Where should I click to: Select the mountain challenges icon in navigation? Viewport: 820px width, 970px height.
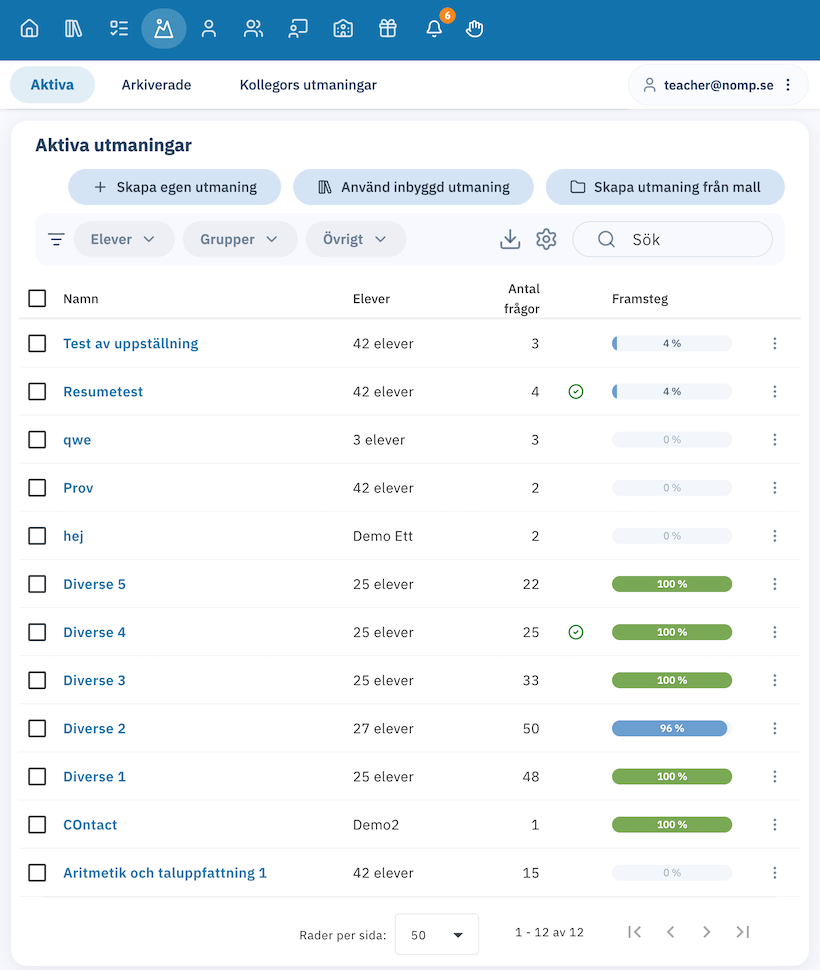pos(164,28)
